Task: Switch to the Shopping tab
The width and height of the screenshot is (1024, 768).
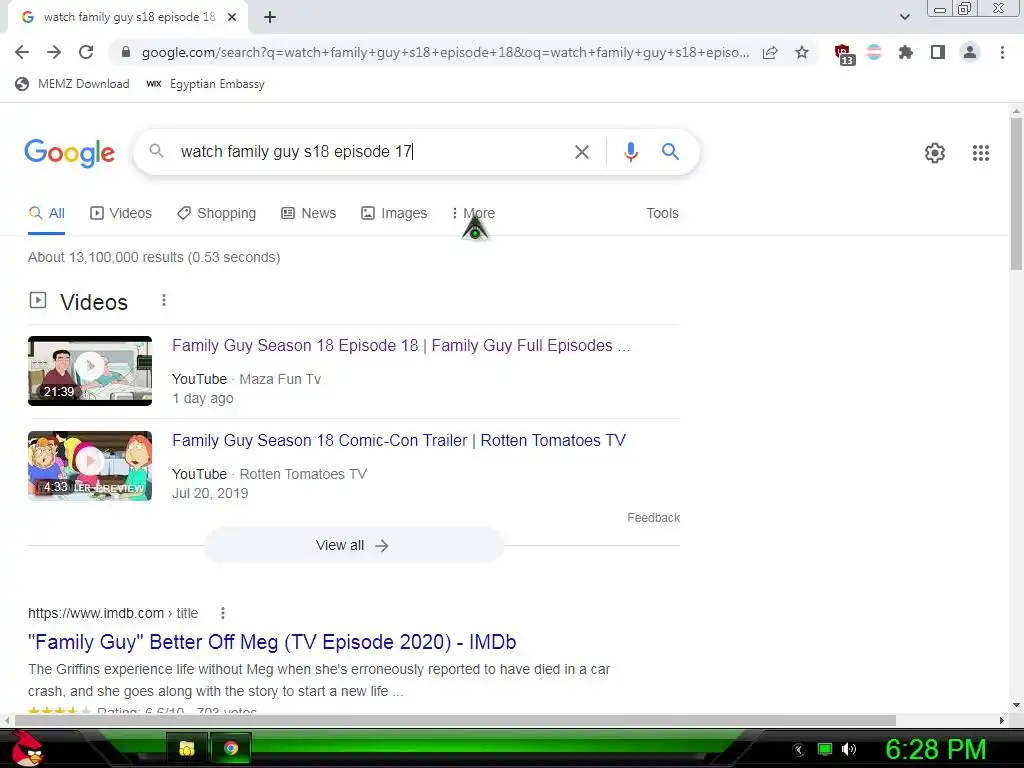Action: tap(217, 214)
